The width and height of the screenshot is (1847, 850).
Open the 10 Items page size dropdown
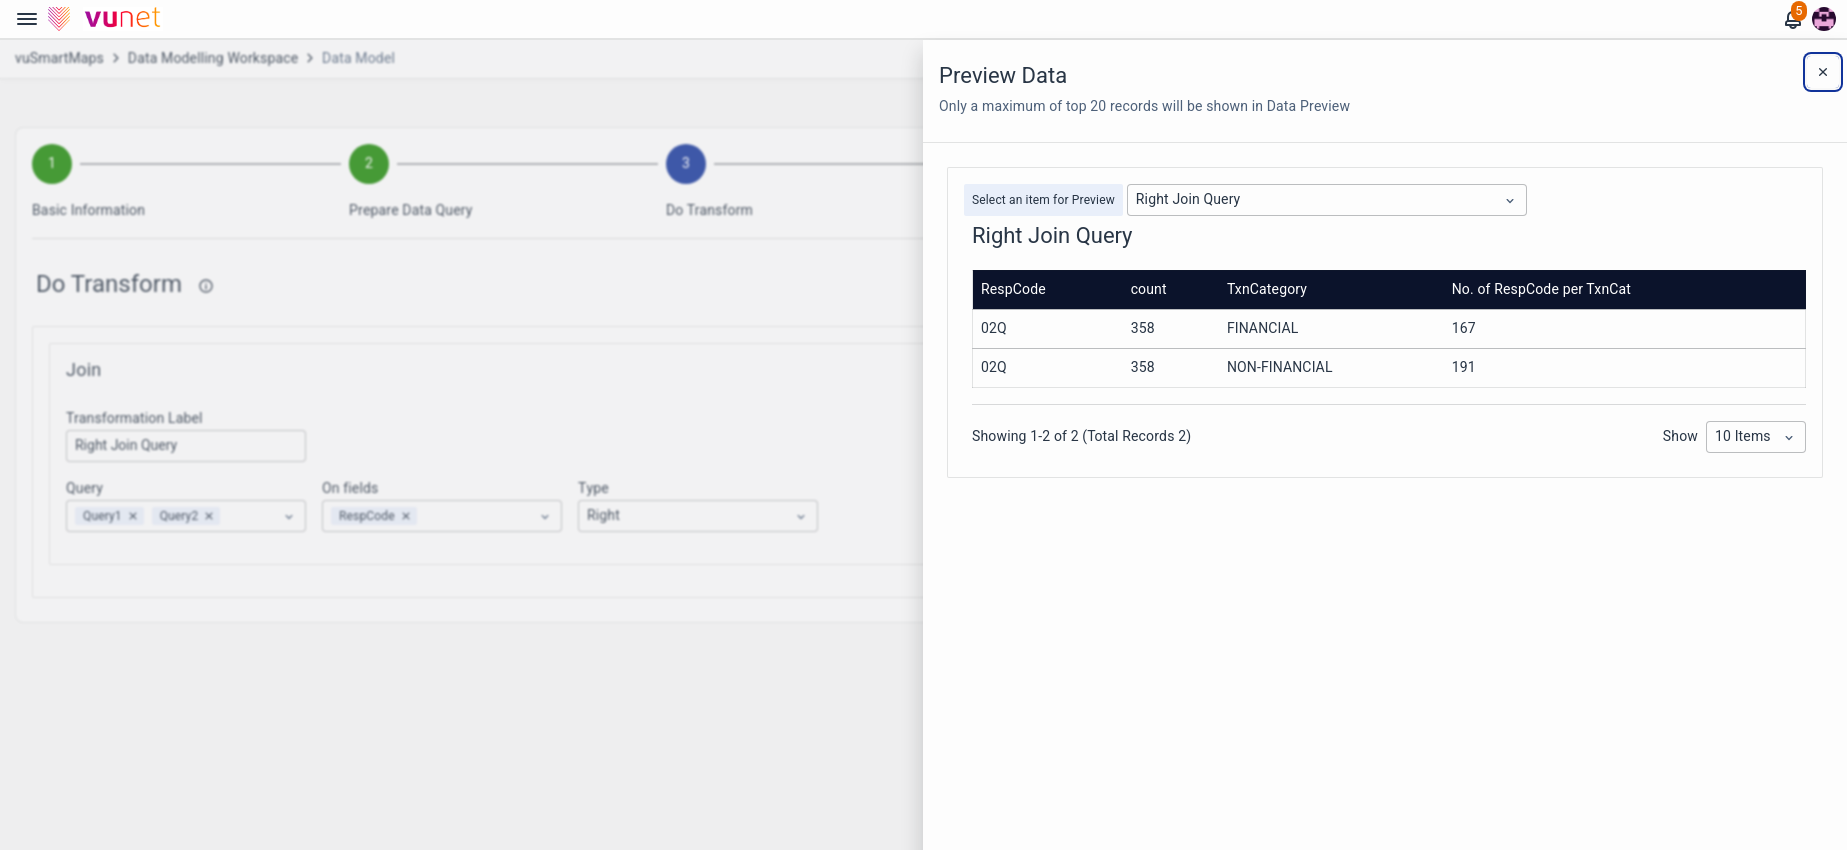point(1754,437)
